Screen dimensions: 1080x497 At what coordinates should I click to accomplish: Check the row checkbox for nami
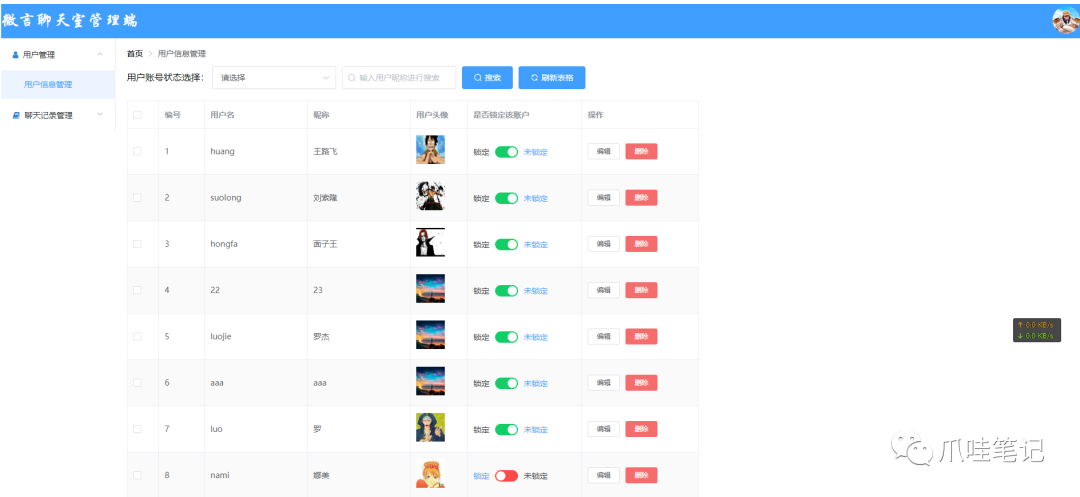(137, 475)
